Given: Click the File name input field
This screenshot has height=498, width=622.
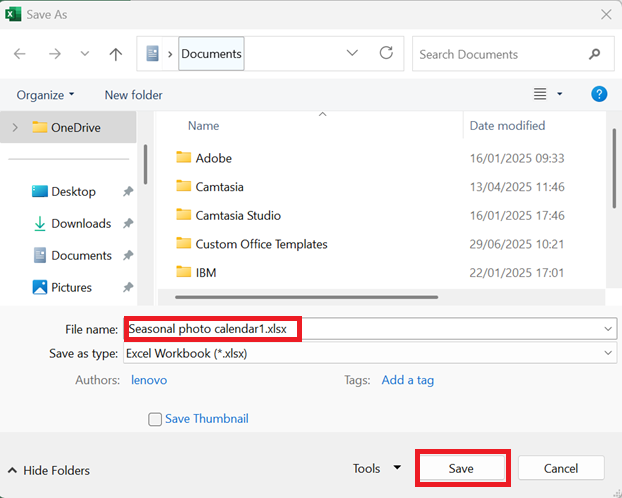Looking at the screenshot, I should [370, 329].
